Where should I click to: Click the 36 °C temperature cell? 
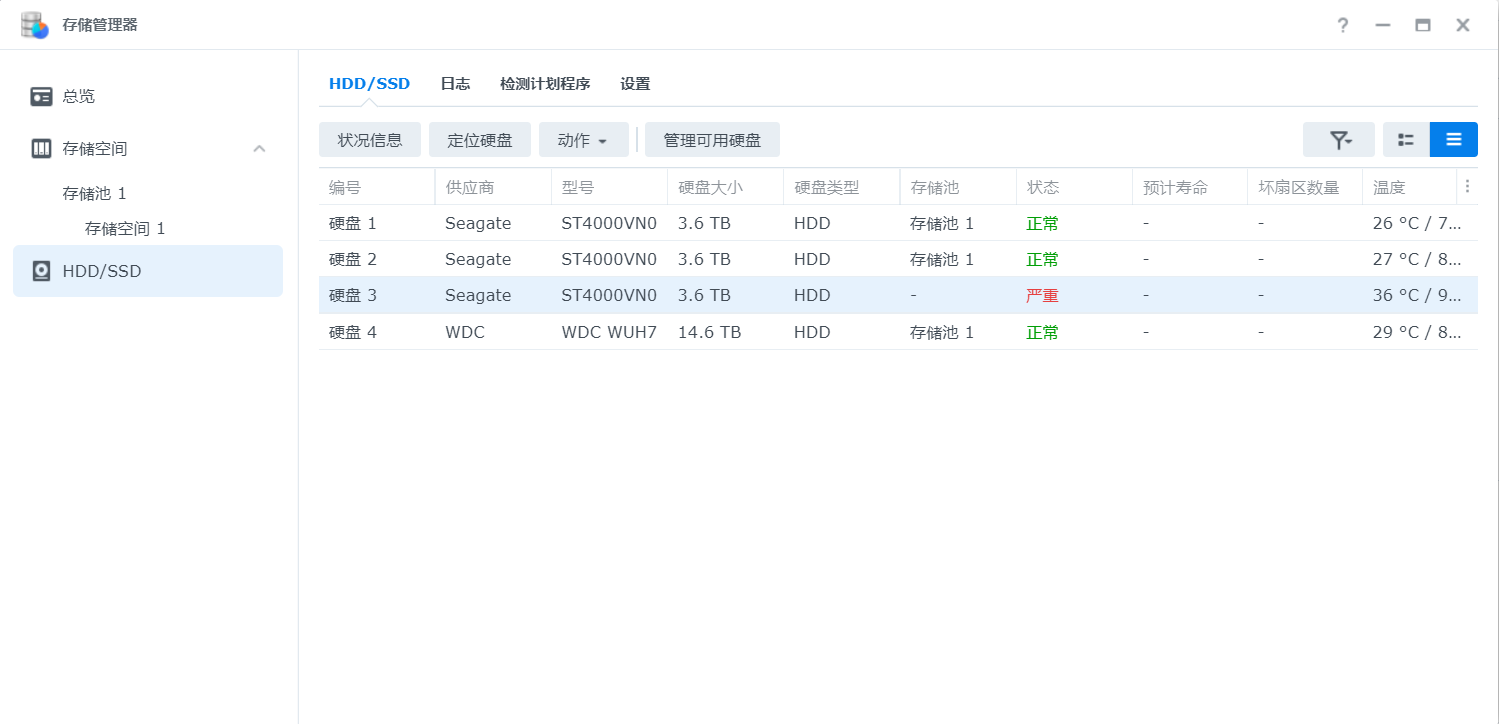[1417, 295]
